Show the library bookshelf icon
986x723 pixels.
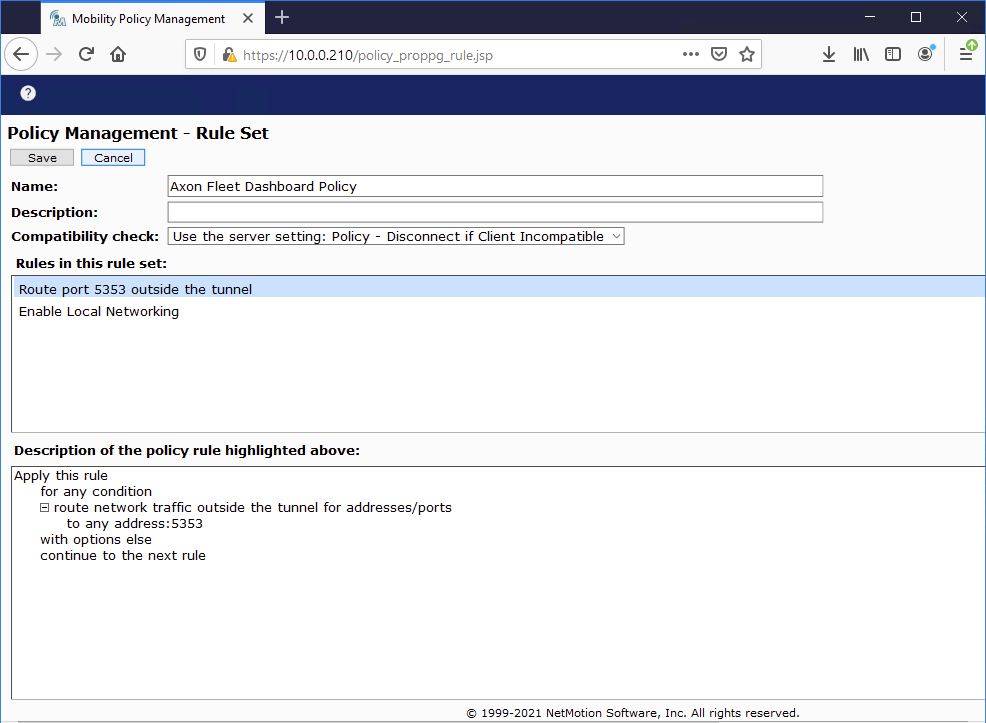[861, 55]
